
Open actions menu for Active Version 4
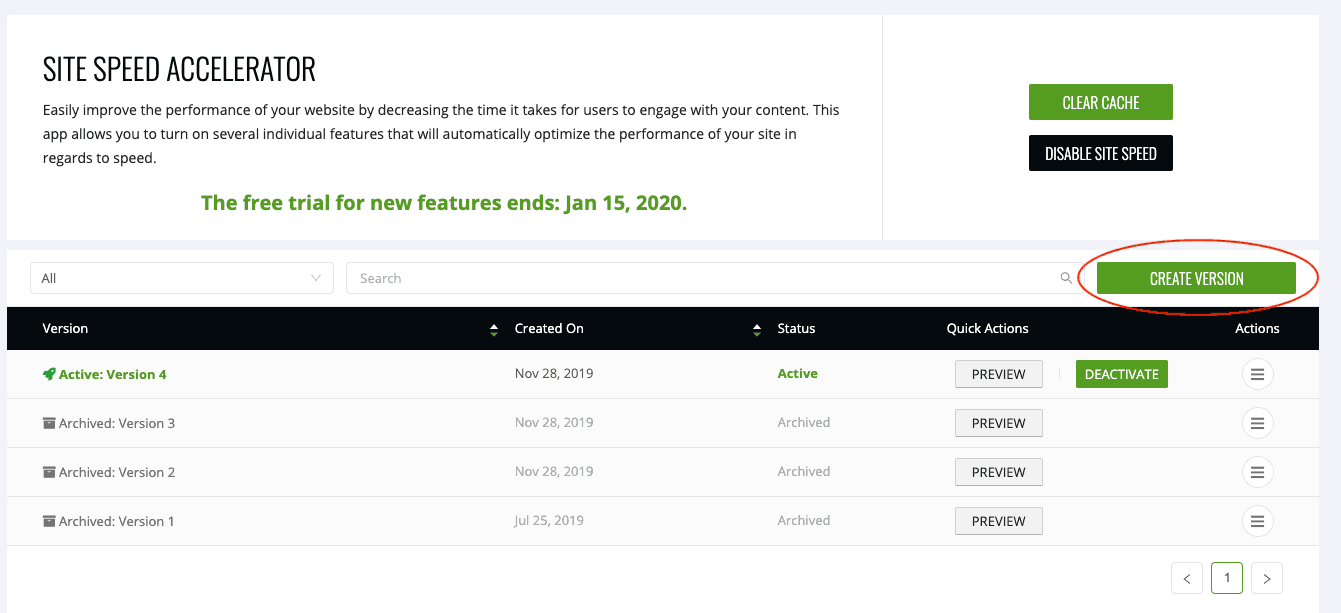tap(1257, 375)
